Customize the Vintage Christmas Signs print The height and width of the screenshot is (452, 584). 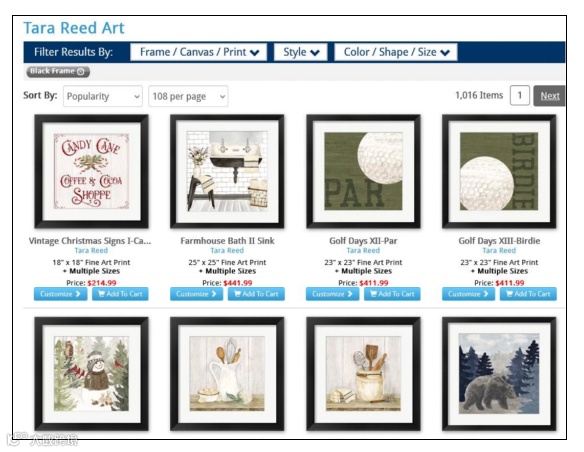pyautogui.click(x=60, y=294)
